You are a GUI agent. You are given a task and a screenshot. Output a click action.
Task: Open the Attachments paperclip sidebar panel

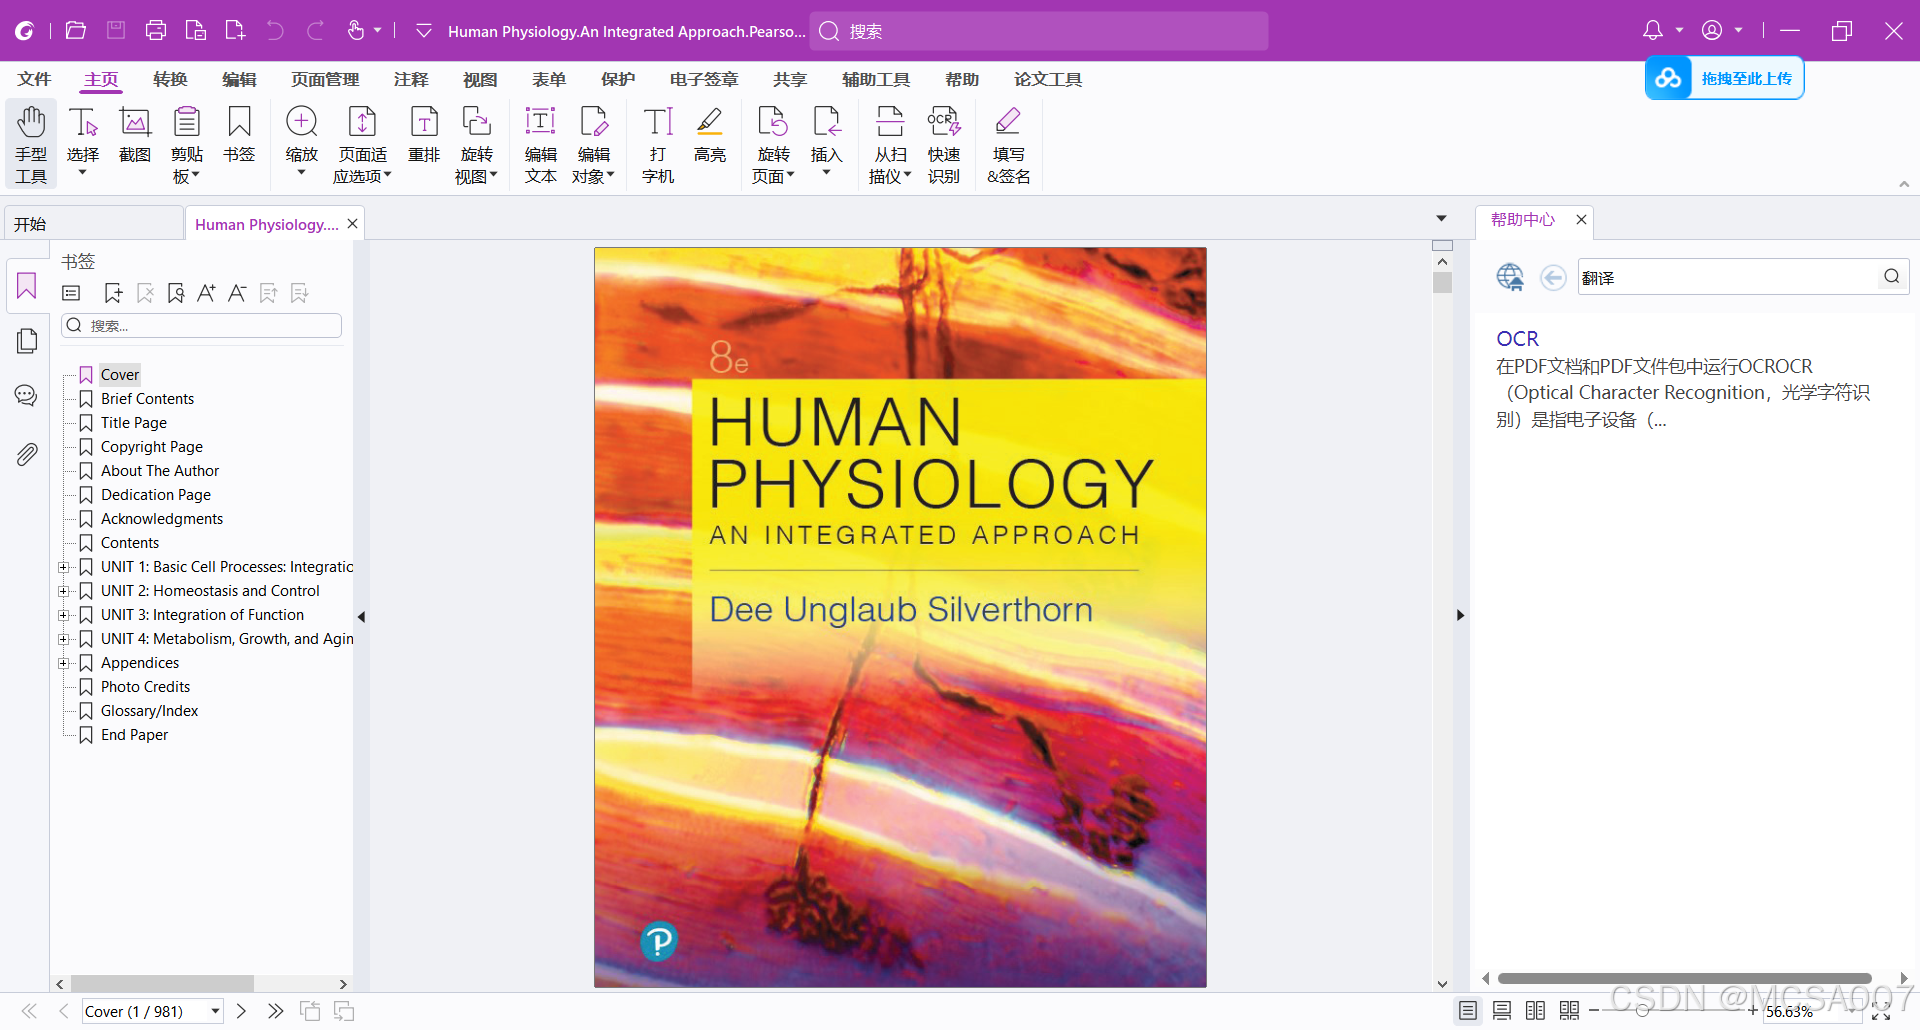[27, 455]
